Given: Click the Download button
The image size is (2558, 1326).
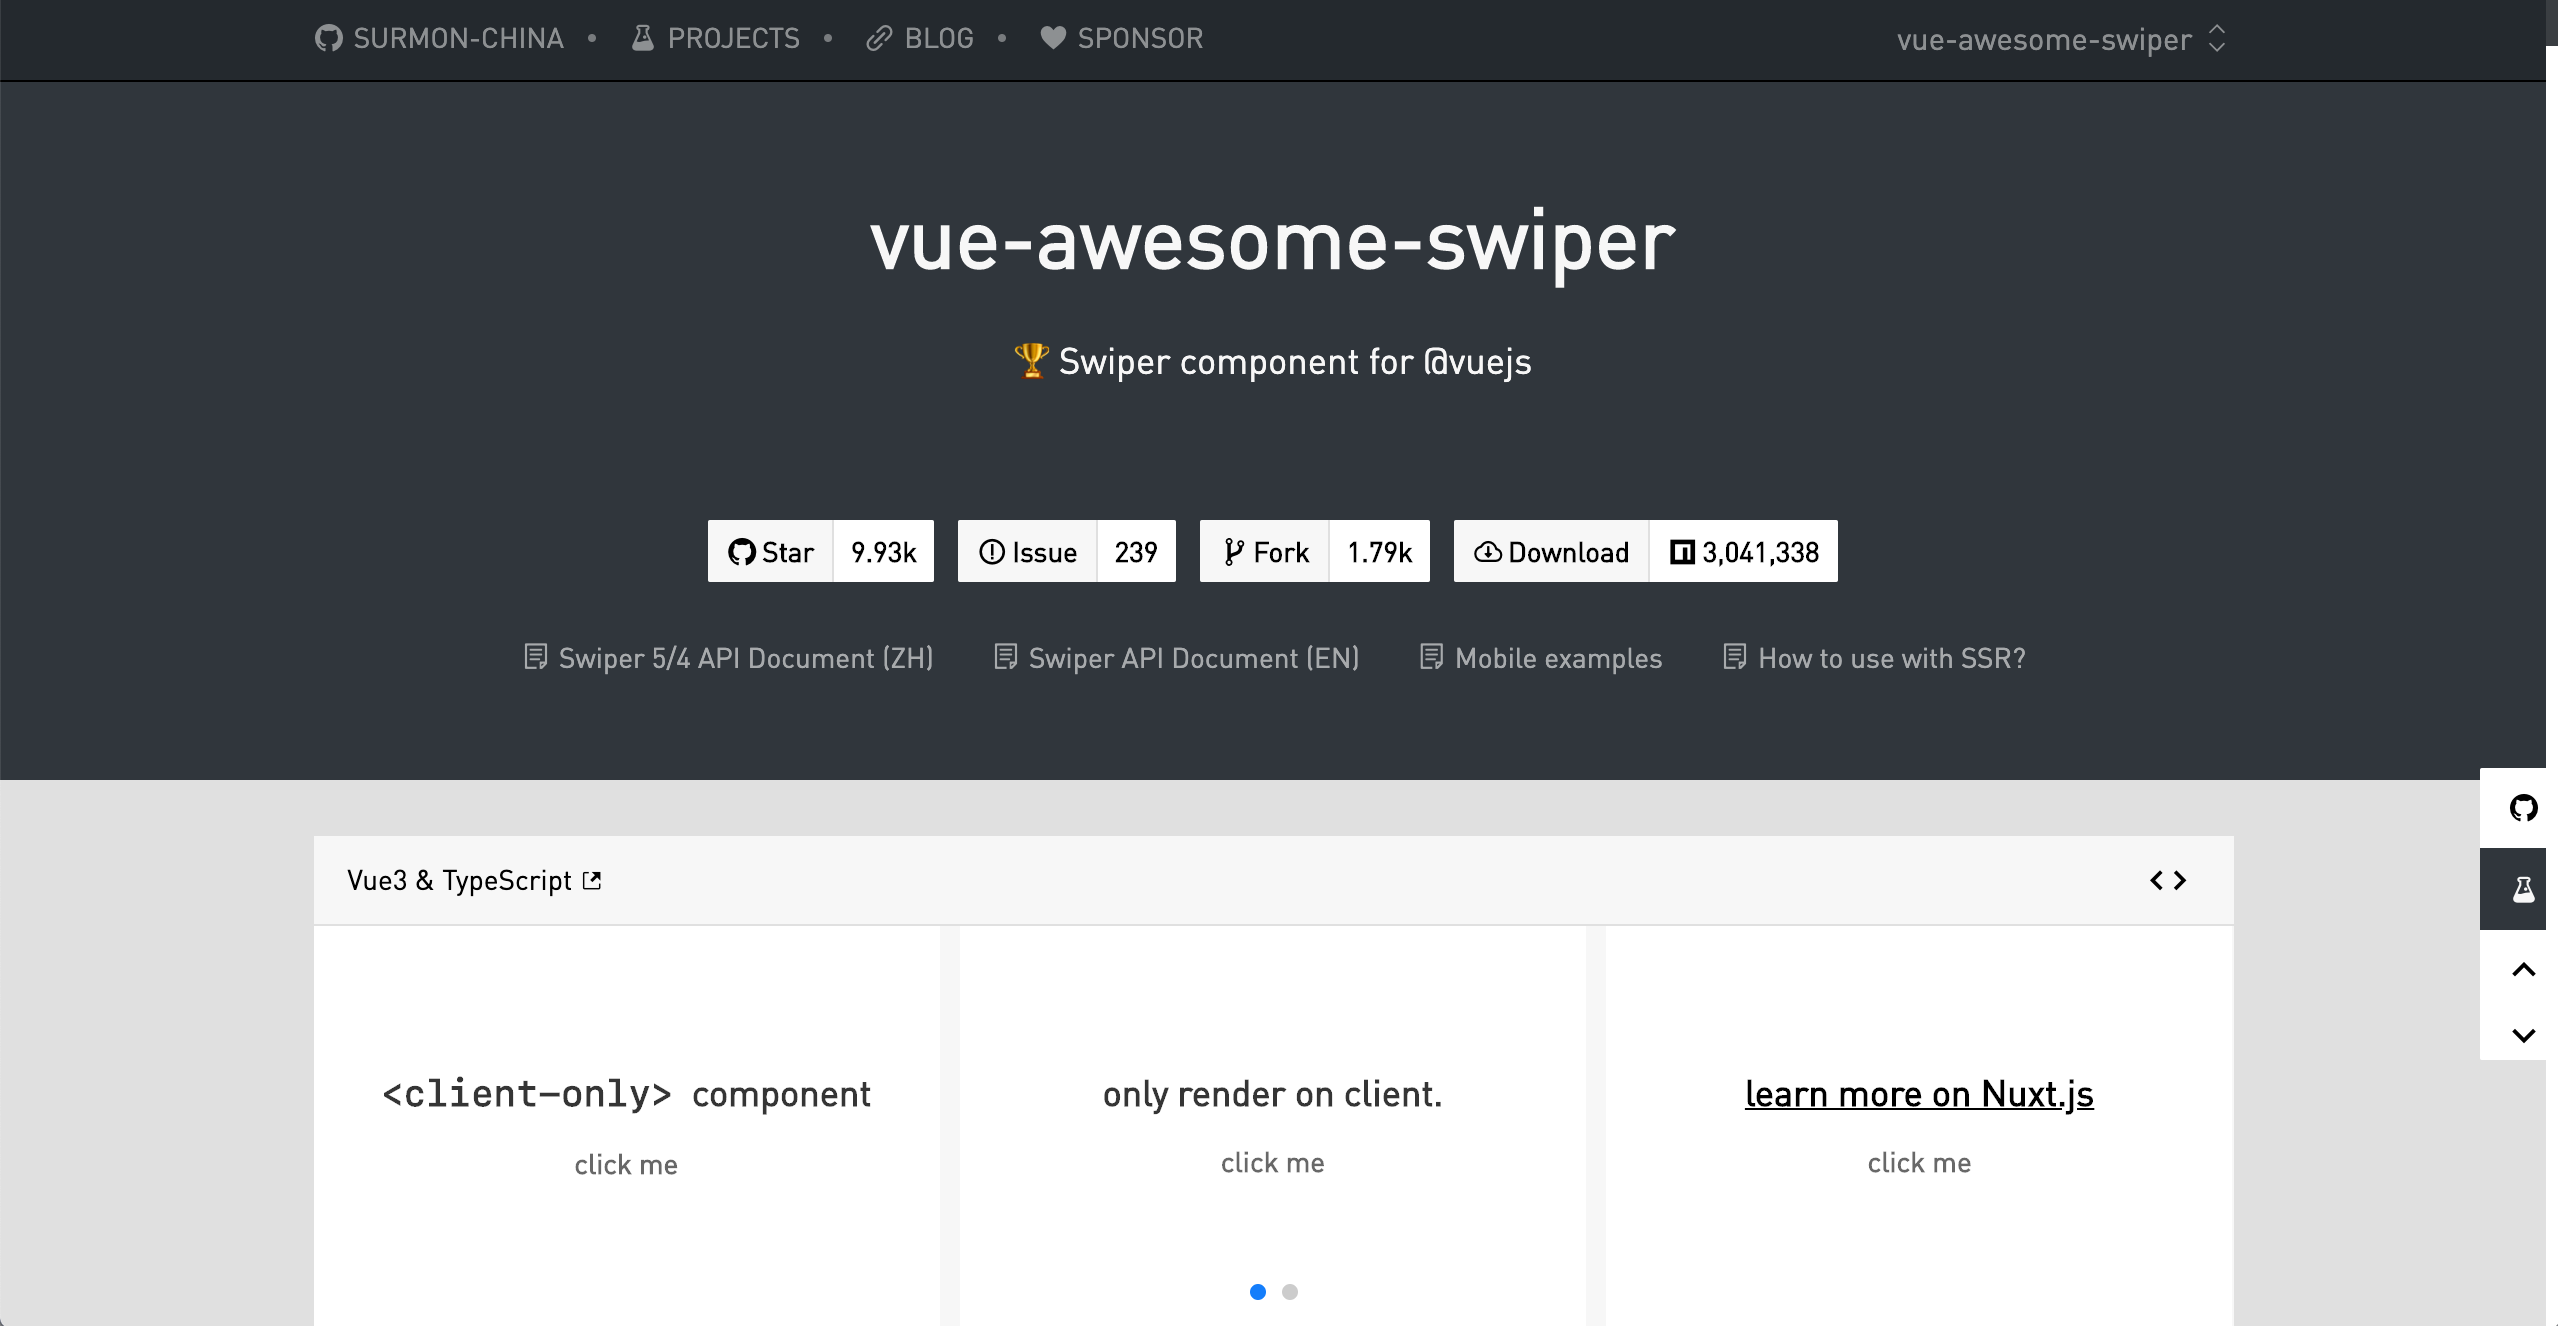Looking at the screenshot, I should tap(1552, 551).
